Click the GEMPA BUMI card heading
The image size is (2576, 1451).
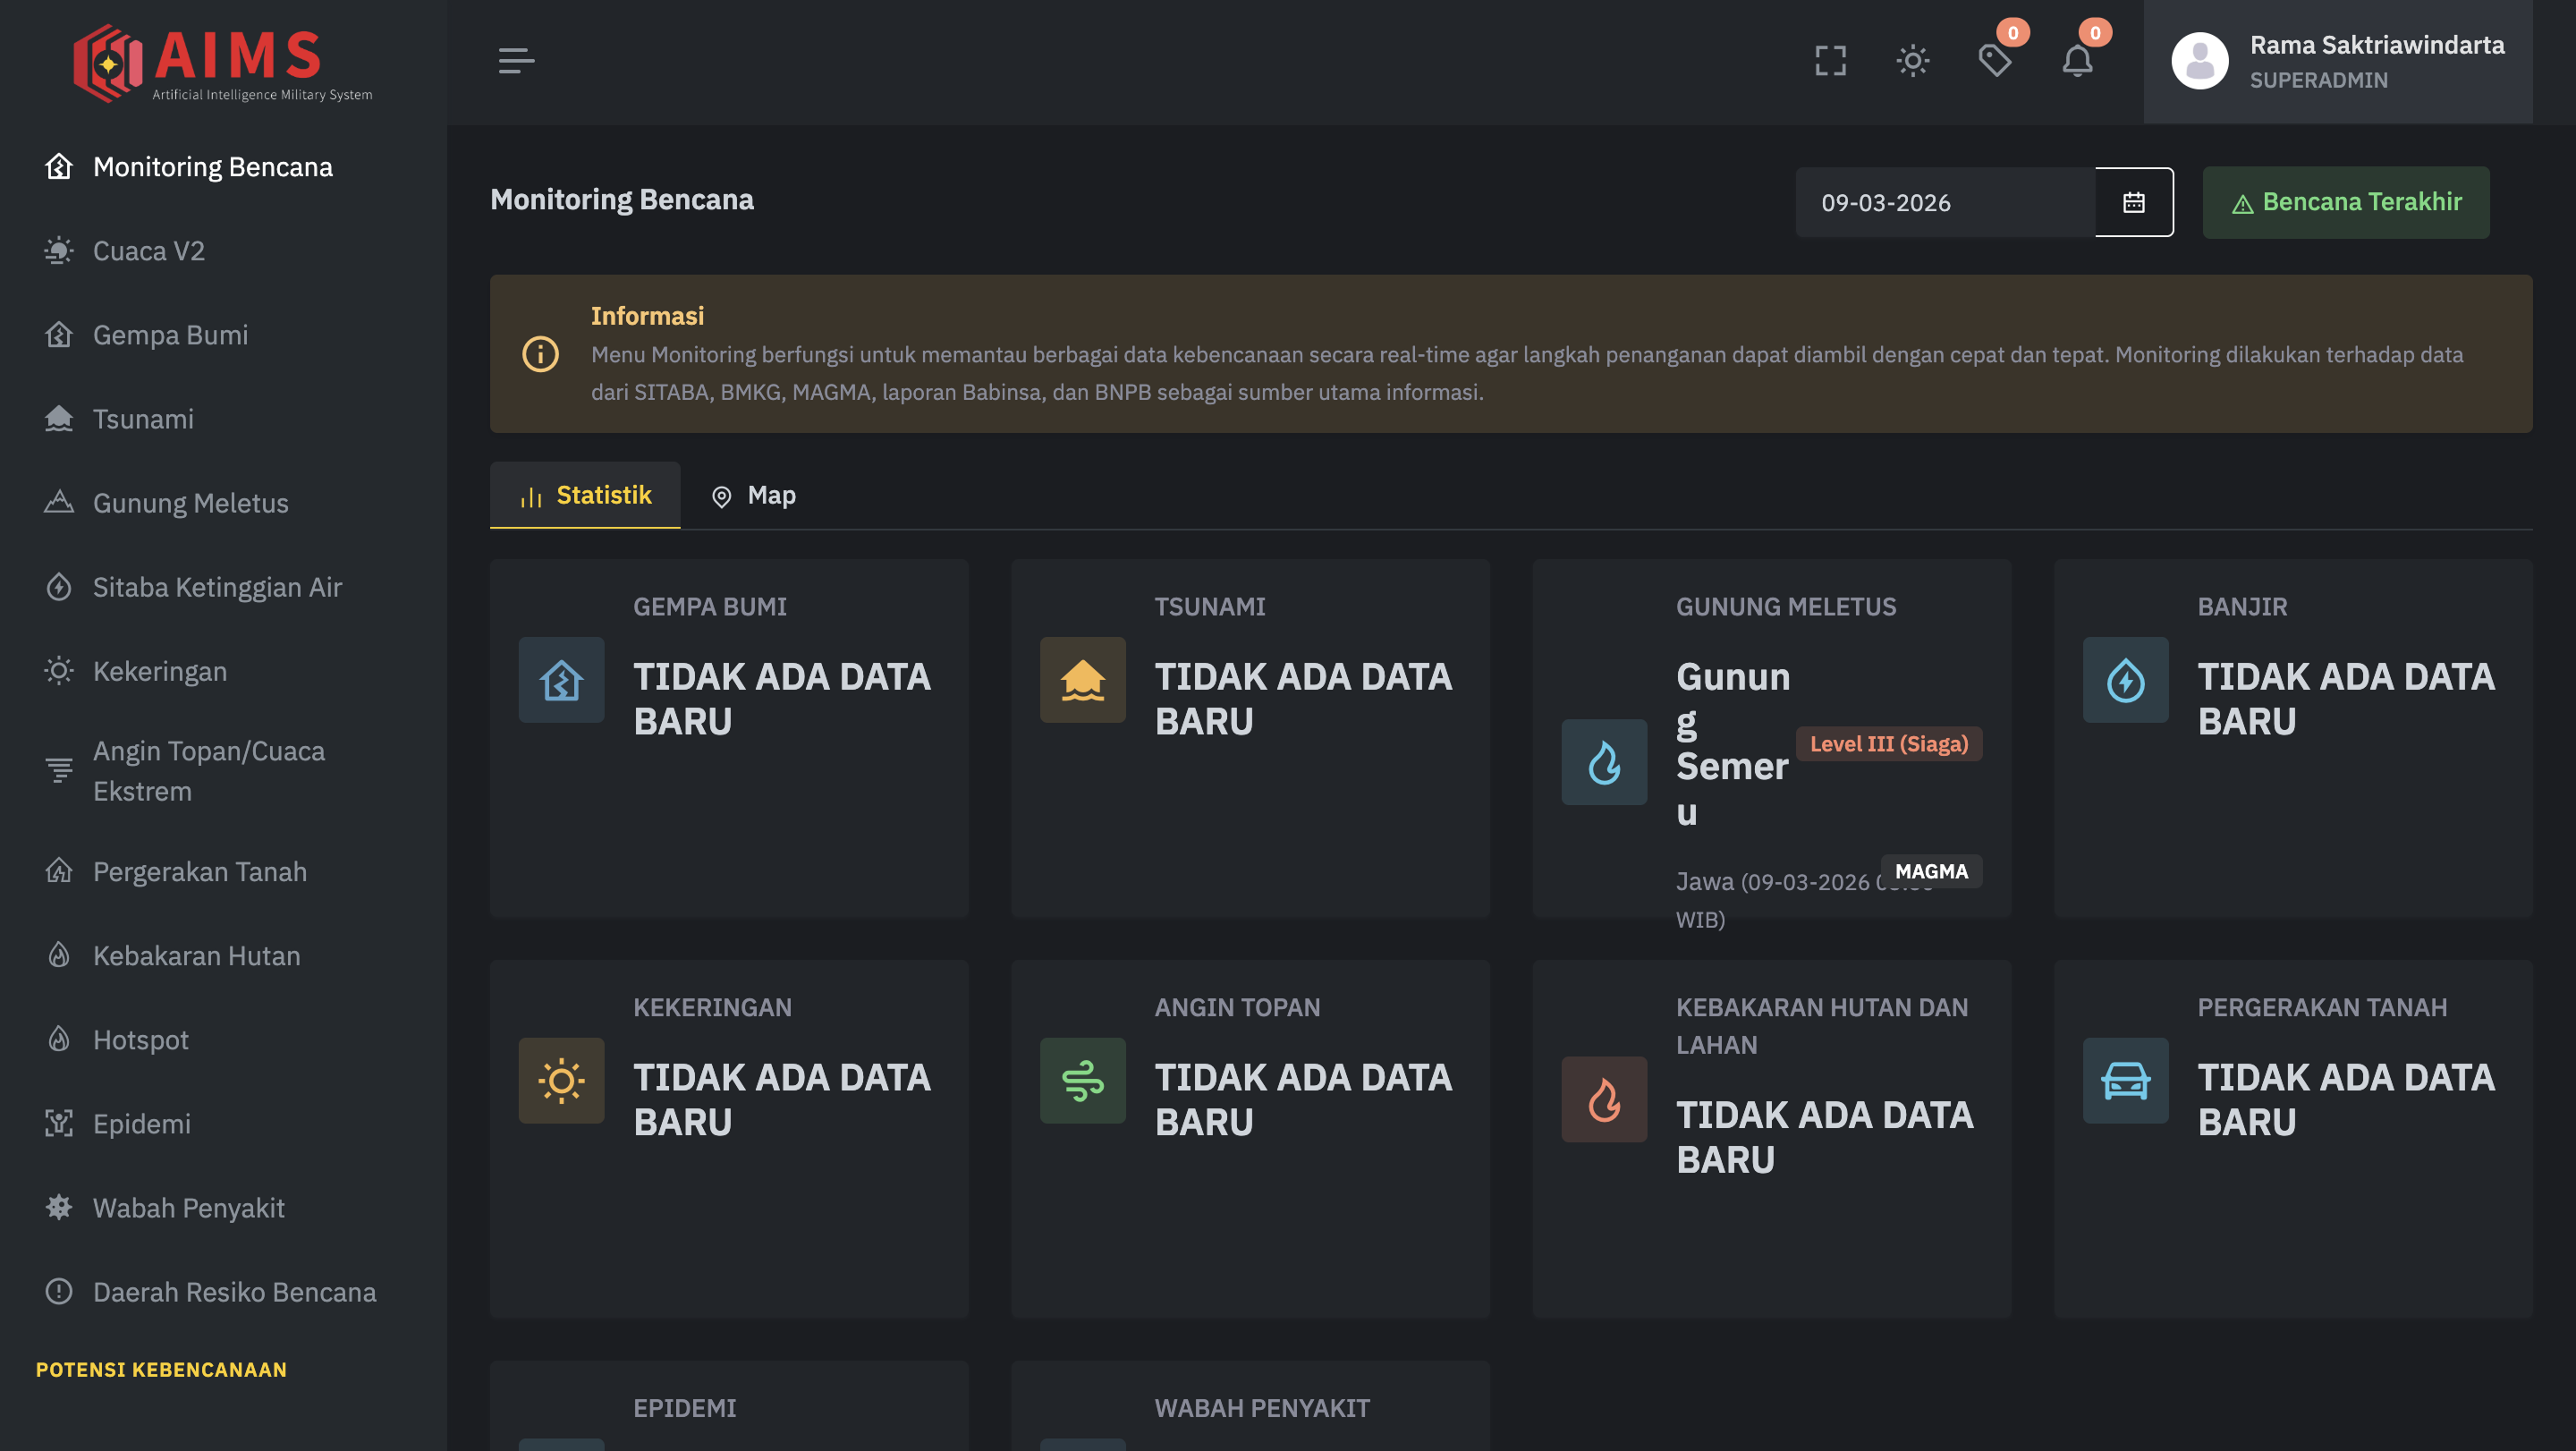pos(710,606)
